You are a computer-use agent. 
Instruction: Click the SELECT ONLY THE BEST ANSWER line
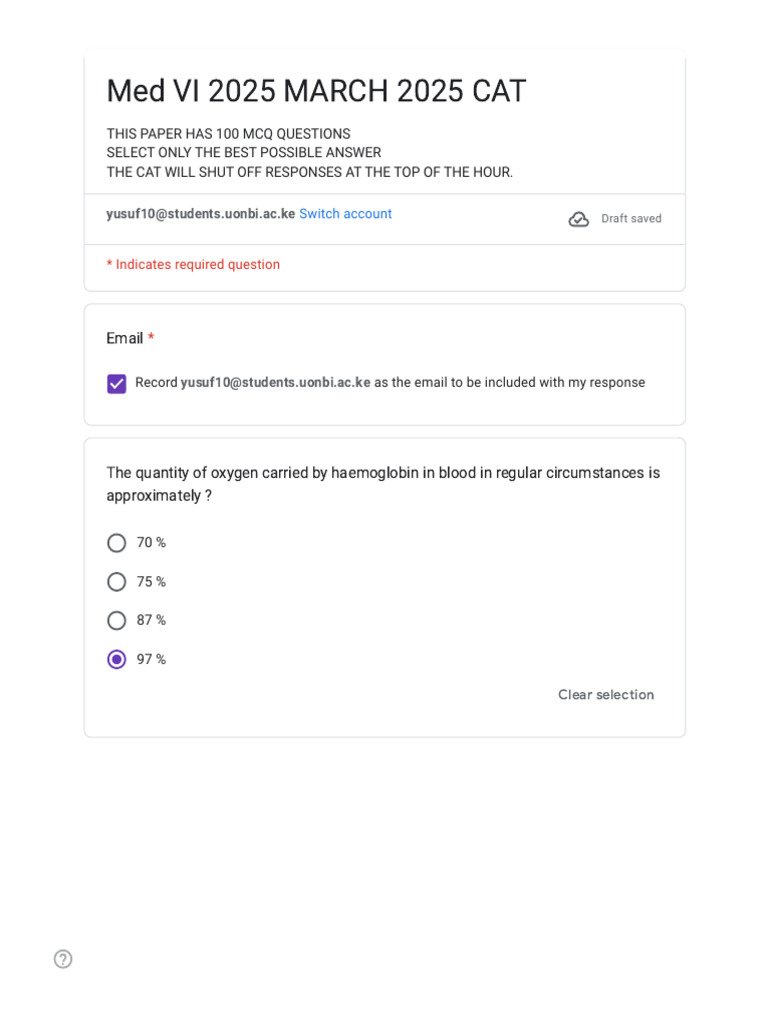tap(244, 153)
